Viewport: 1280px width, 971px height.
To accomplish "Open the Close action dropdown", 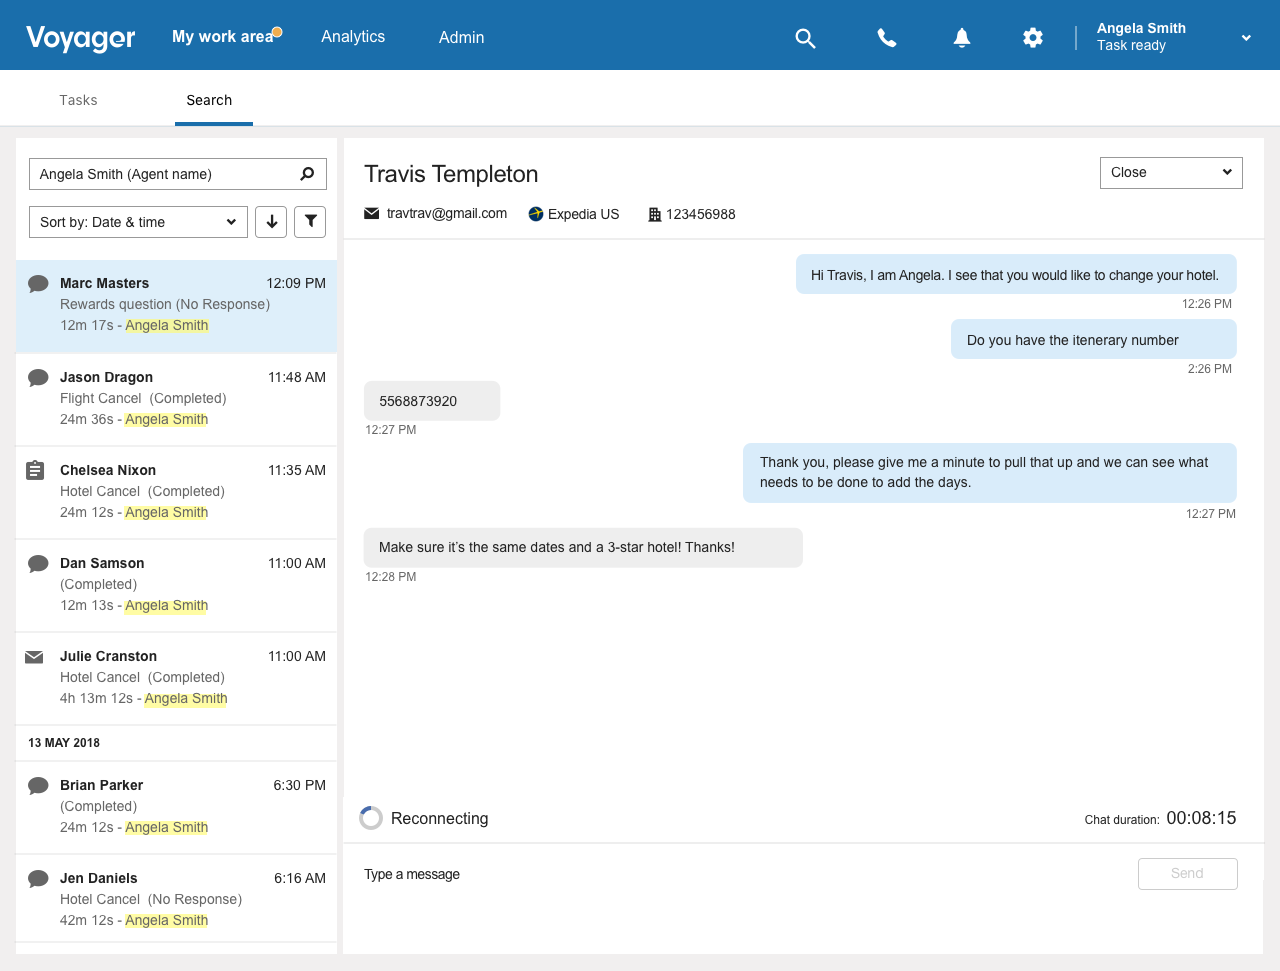I will coord(1170,172).
